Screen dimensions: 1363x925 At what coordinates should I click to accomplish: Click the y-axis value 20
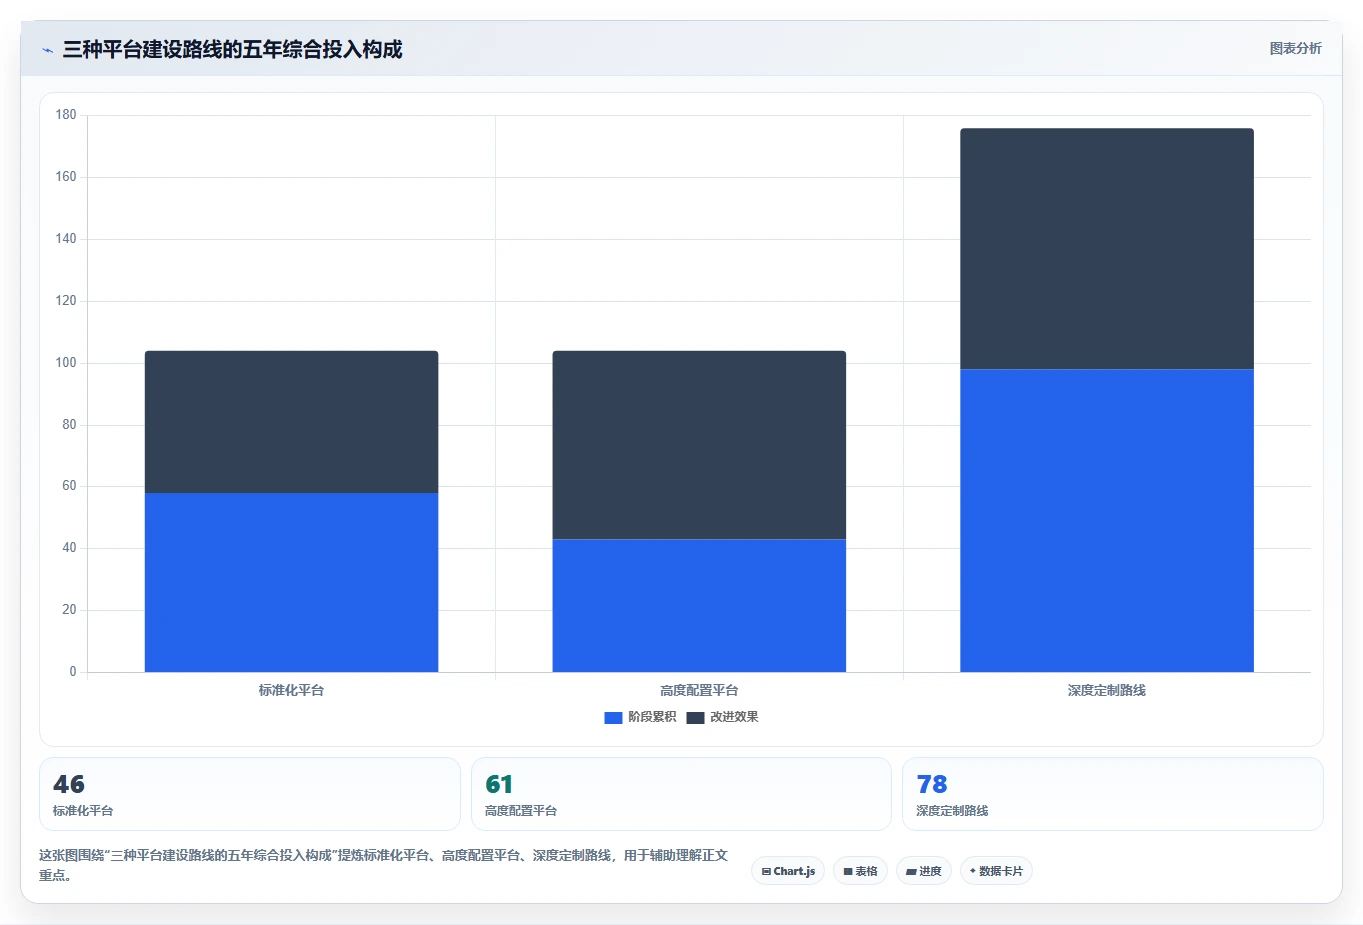(x=69, y=610)
